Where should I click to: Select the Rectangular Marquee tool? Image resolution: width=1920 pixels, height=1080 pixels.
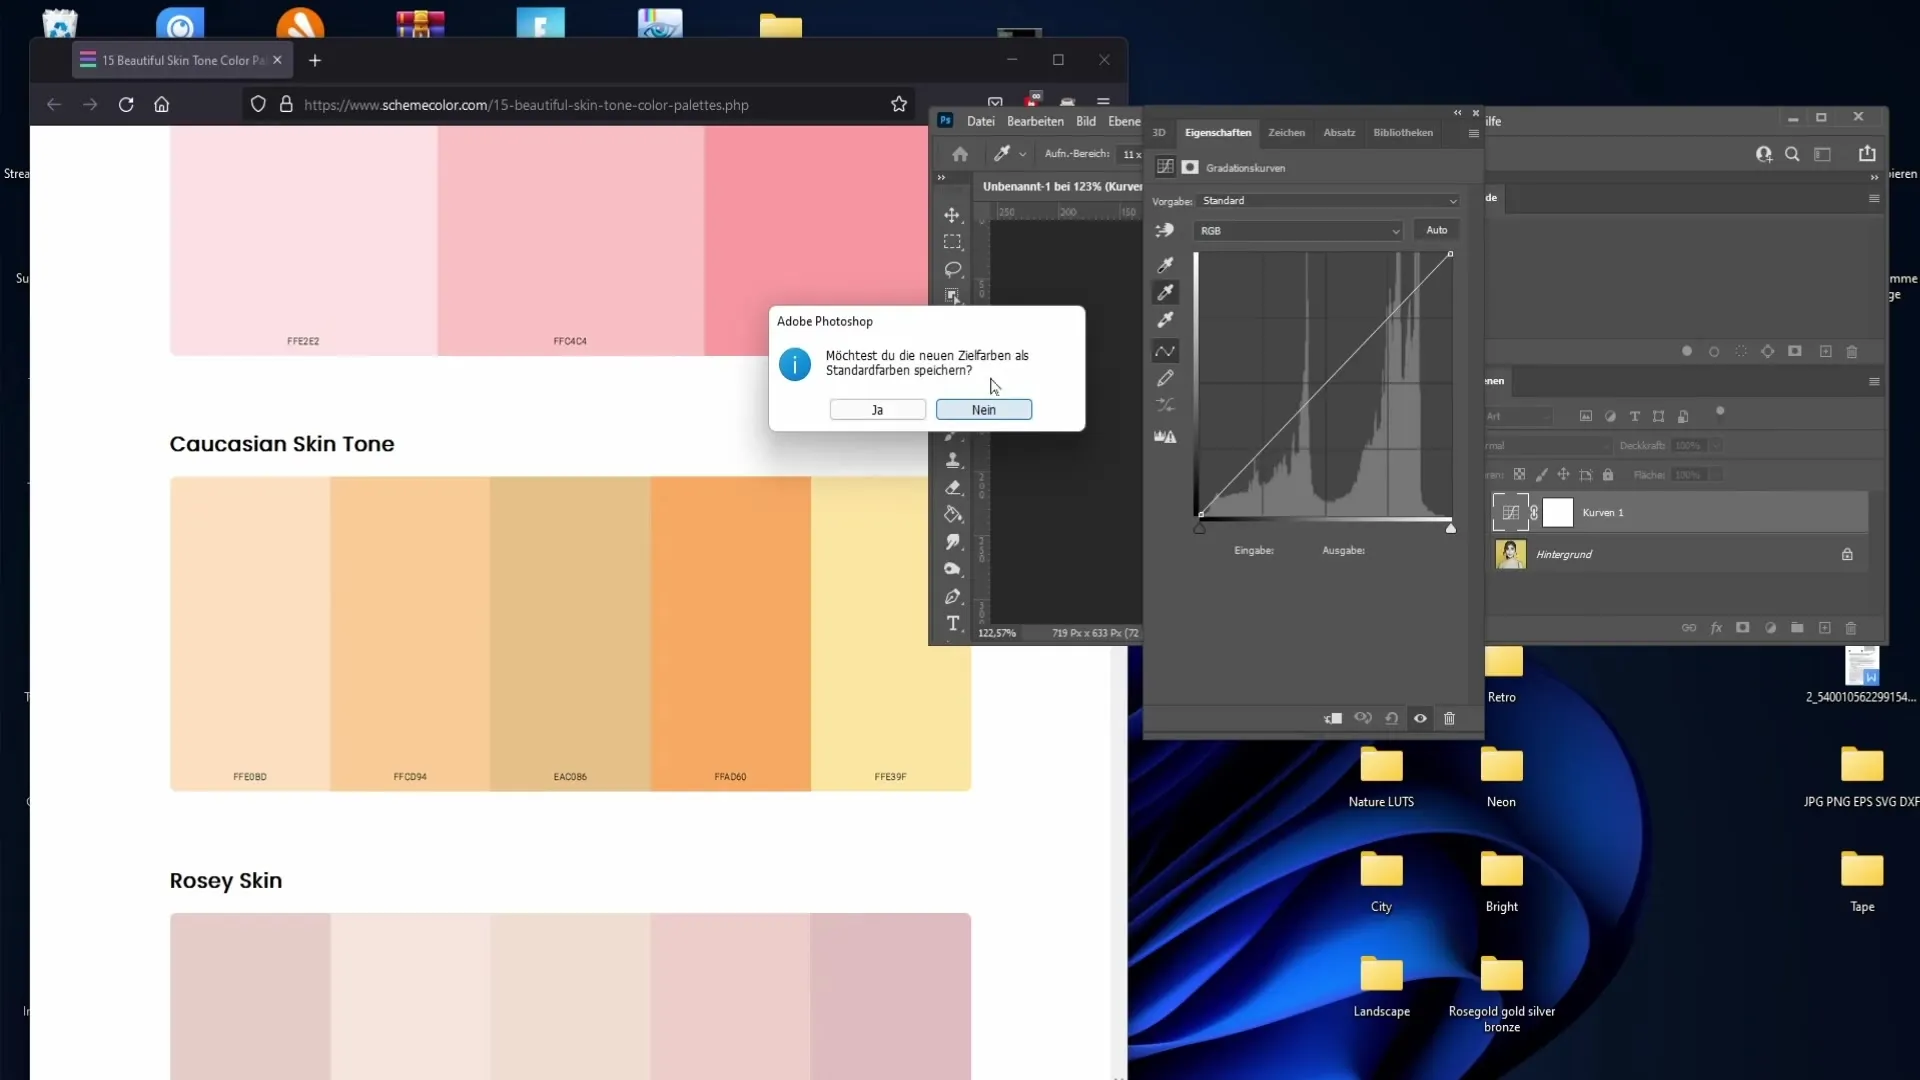click(x=955, y=241)
